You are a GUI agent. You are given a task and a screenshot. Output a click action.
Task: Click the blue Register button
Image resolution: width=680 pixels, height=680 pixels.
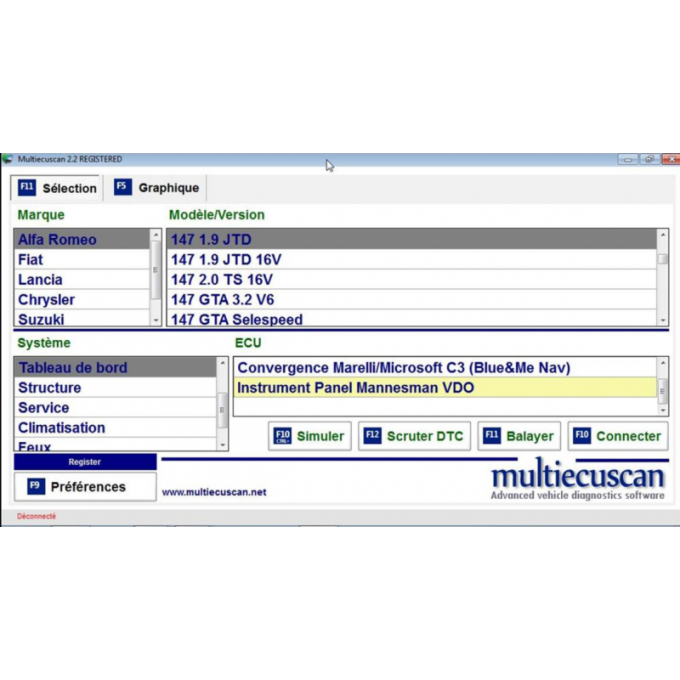coord(85,462)
